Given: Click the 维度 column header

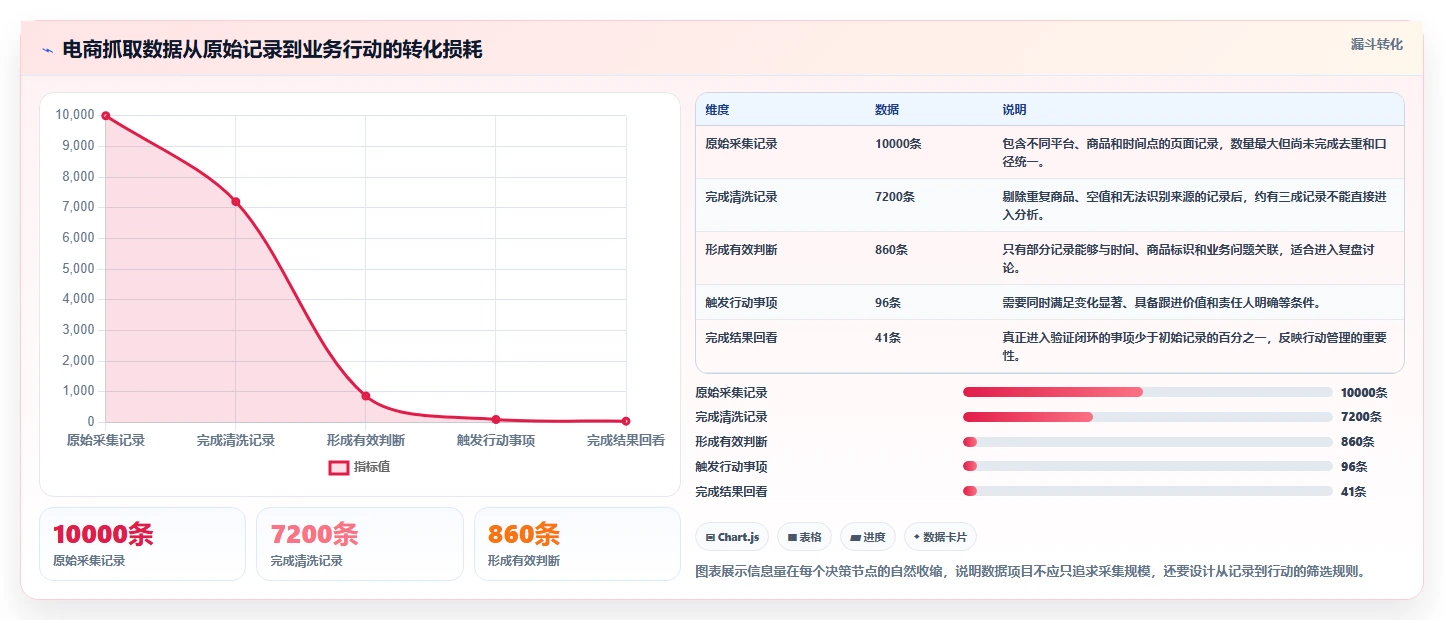Looking at the screenshot, I should 717,110.
